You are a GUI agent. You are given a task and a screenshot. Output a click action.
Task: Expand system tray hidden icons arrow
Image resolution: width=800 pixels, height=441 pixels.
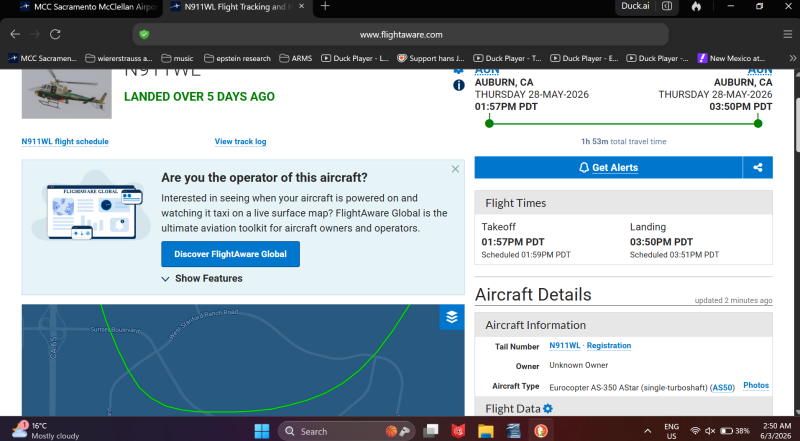pos(647,431)
